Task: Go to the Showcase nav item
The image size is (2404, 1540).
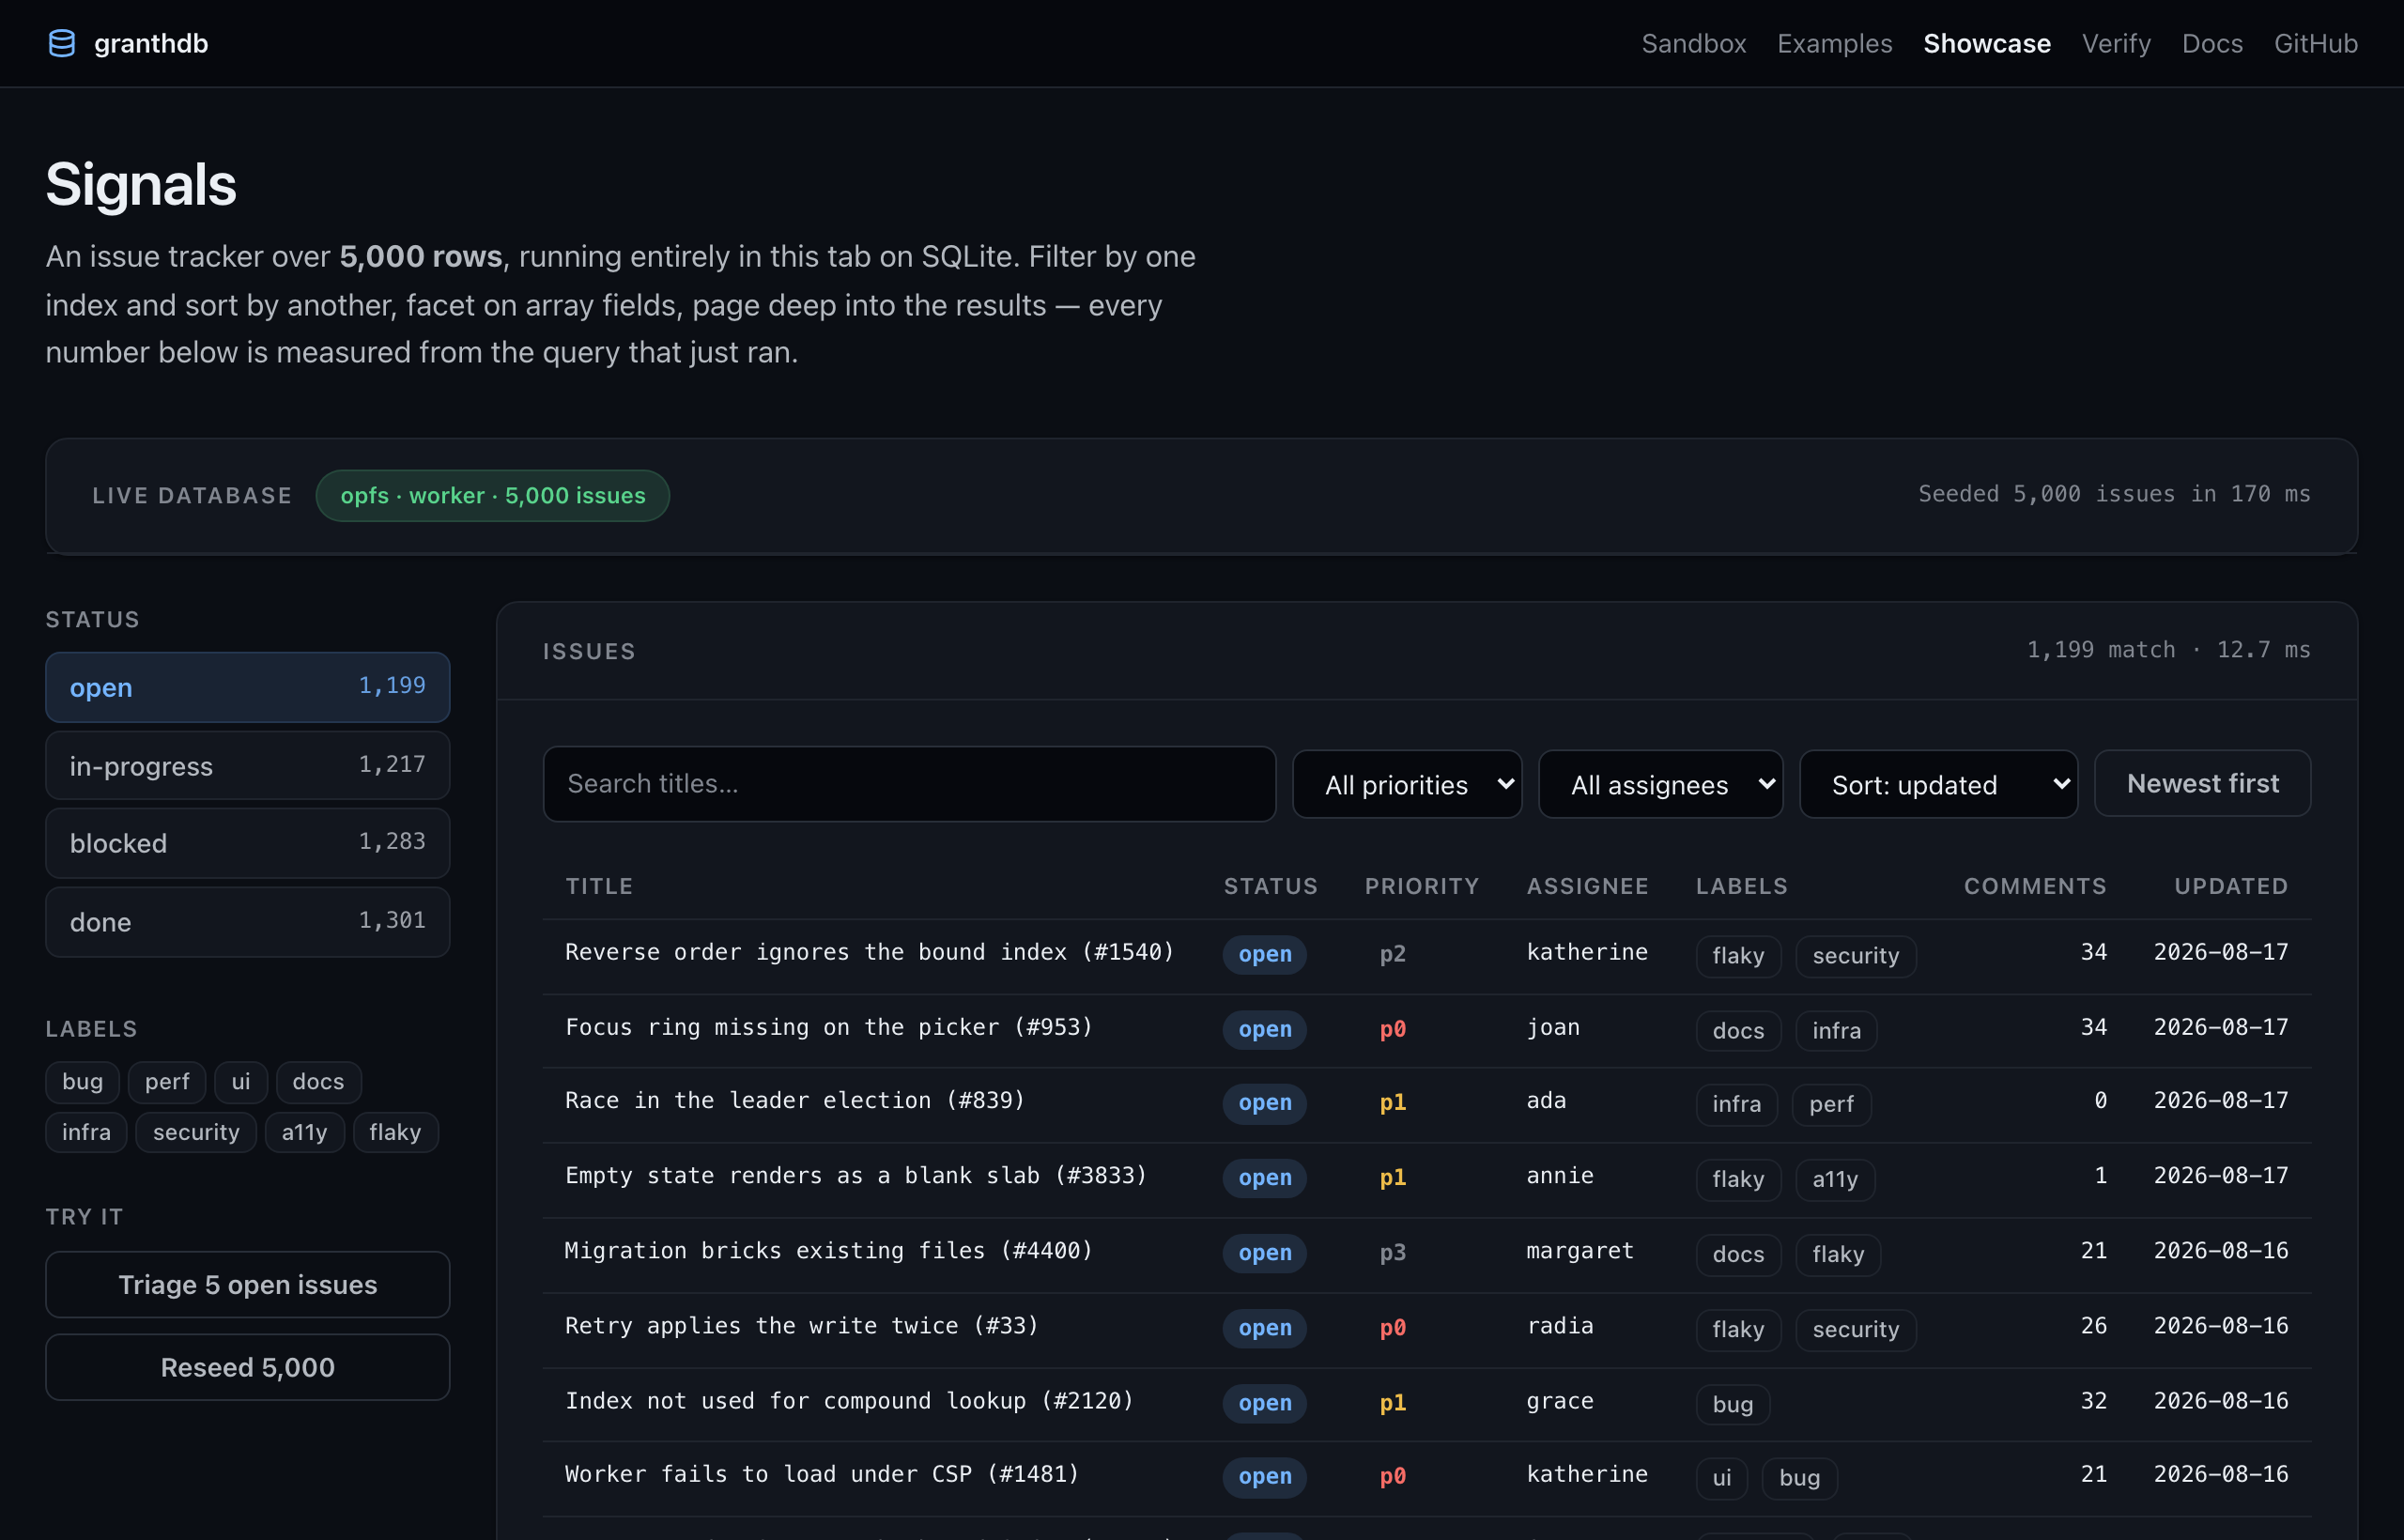Action: tap(1987, 43)
